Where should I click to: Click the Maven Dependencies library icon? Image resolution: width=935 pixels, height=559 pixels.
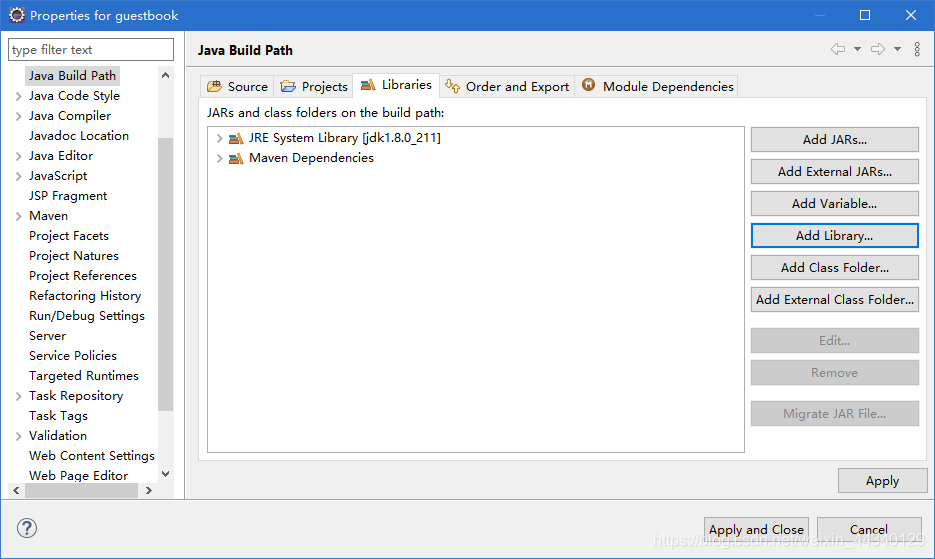pos(236,158)
